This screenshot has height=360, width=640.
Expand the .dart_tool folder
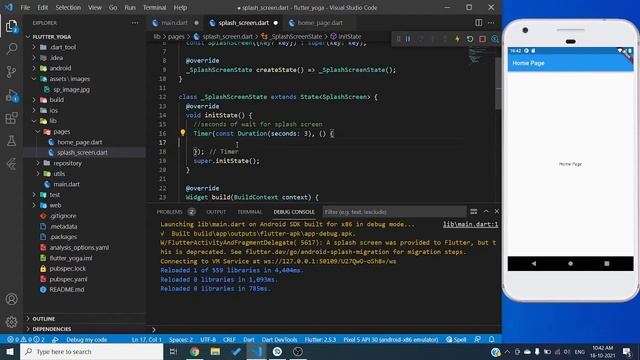34,47
